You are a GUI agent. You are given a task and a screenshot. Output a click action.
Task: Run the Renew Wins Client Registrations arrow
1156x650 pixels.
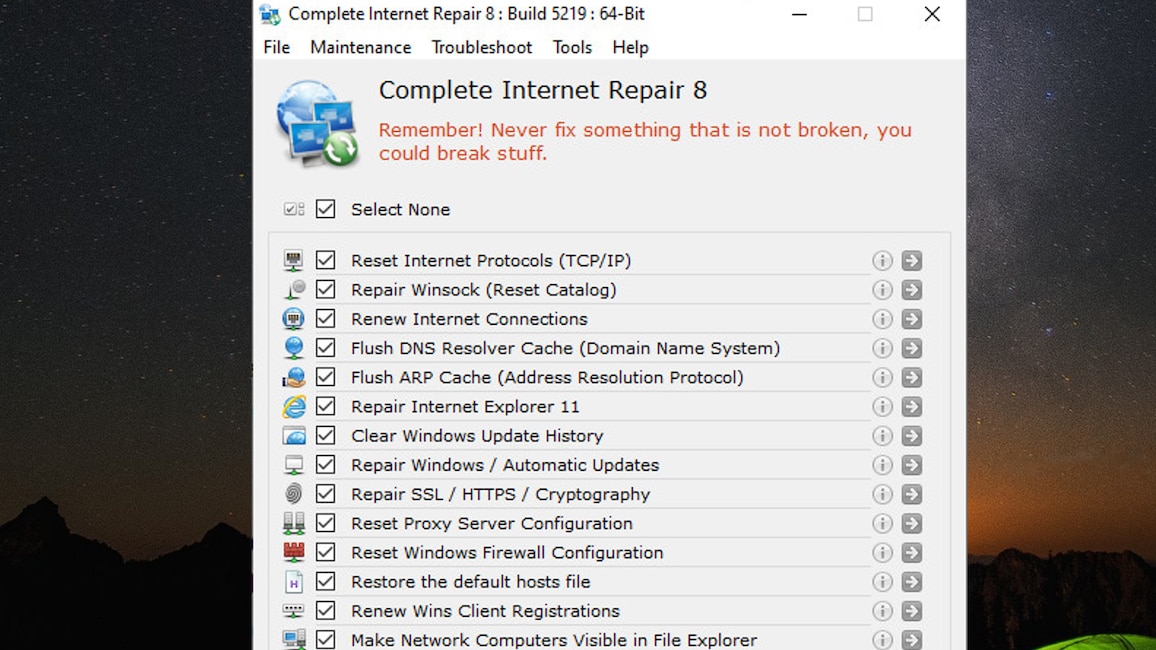pyautogui.click(x=911, y=610)
